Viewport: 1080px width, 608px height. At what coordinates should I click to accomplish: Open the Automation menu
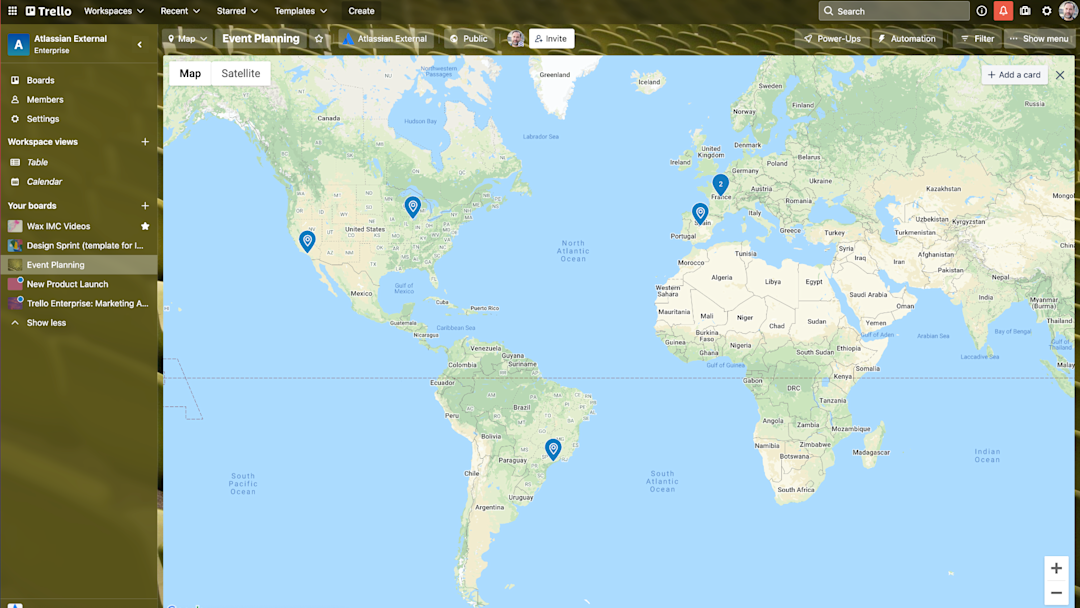(x=908, y=38)
